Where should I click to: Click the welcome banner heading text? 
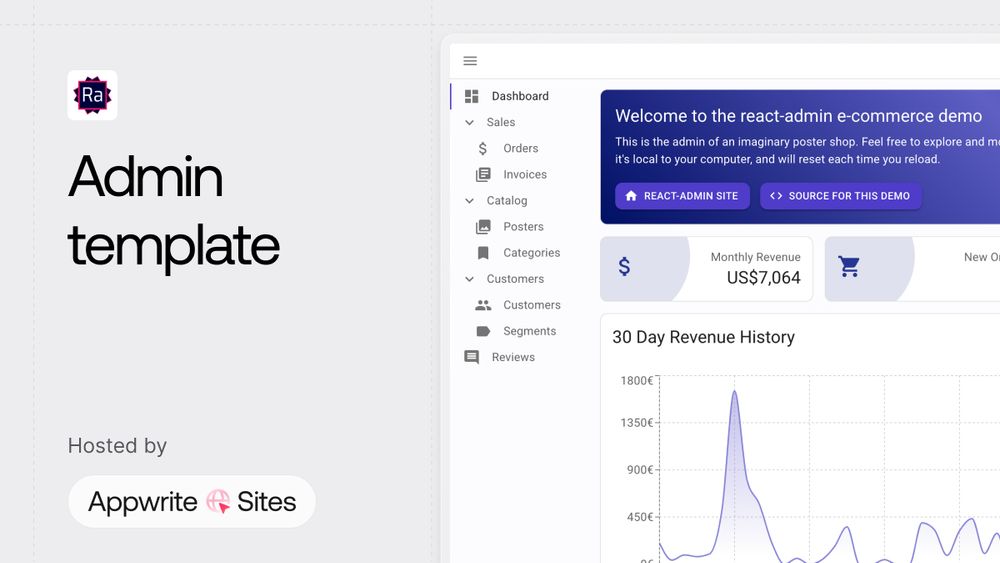tap(798, 116)
